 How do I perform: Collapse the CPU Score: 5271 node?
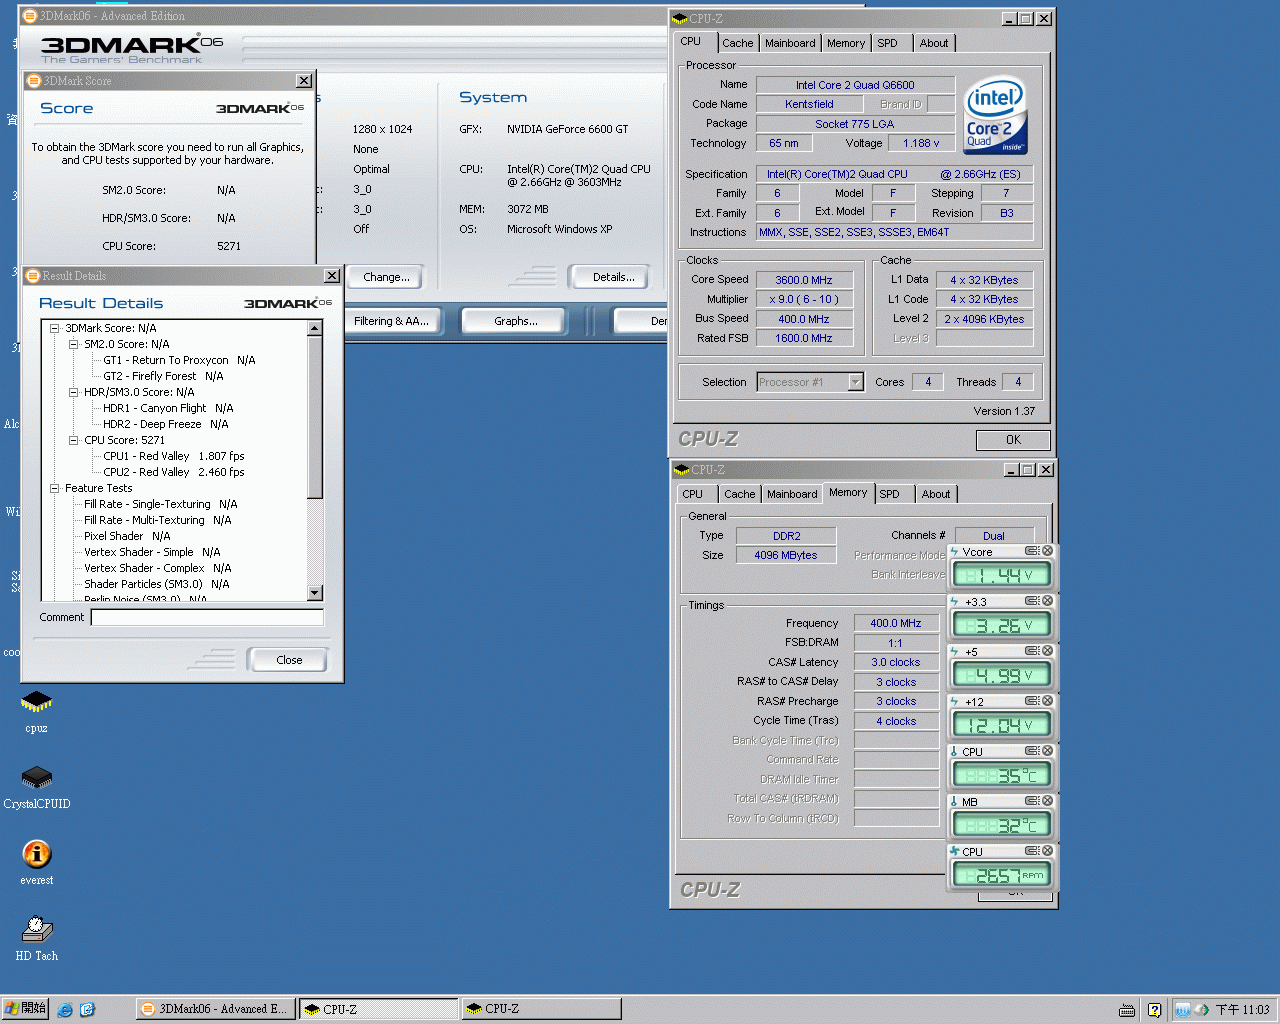(74, 440)
